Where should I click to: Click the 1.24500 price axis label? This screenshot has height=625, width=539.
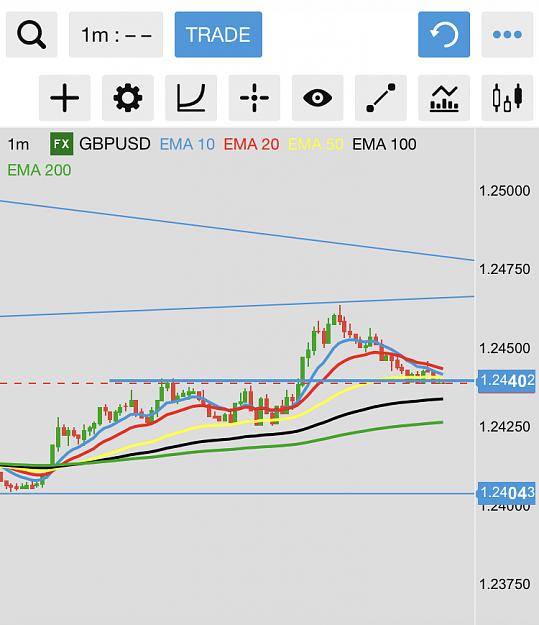tap(504, 348)
